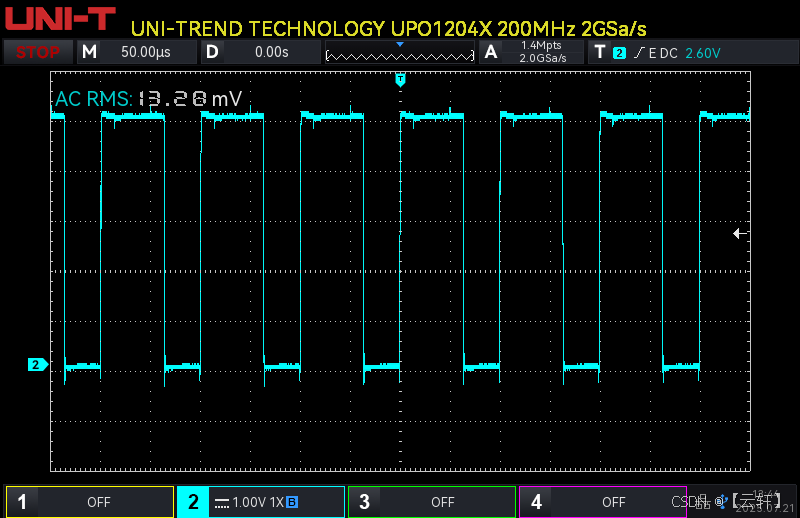The height and width of the screenshot is (518, 800).
Task: Click the channel 2 ground level marker
Action: [37, 364]
